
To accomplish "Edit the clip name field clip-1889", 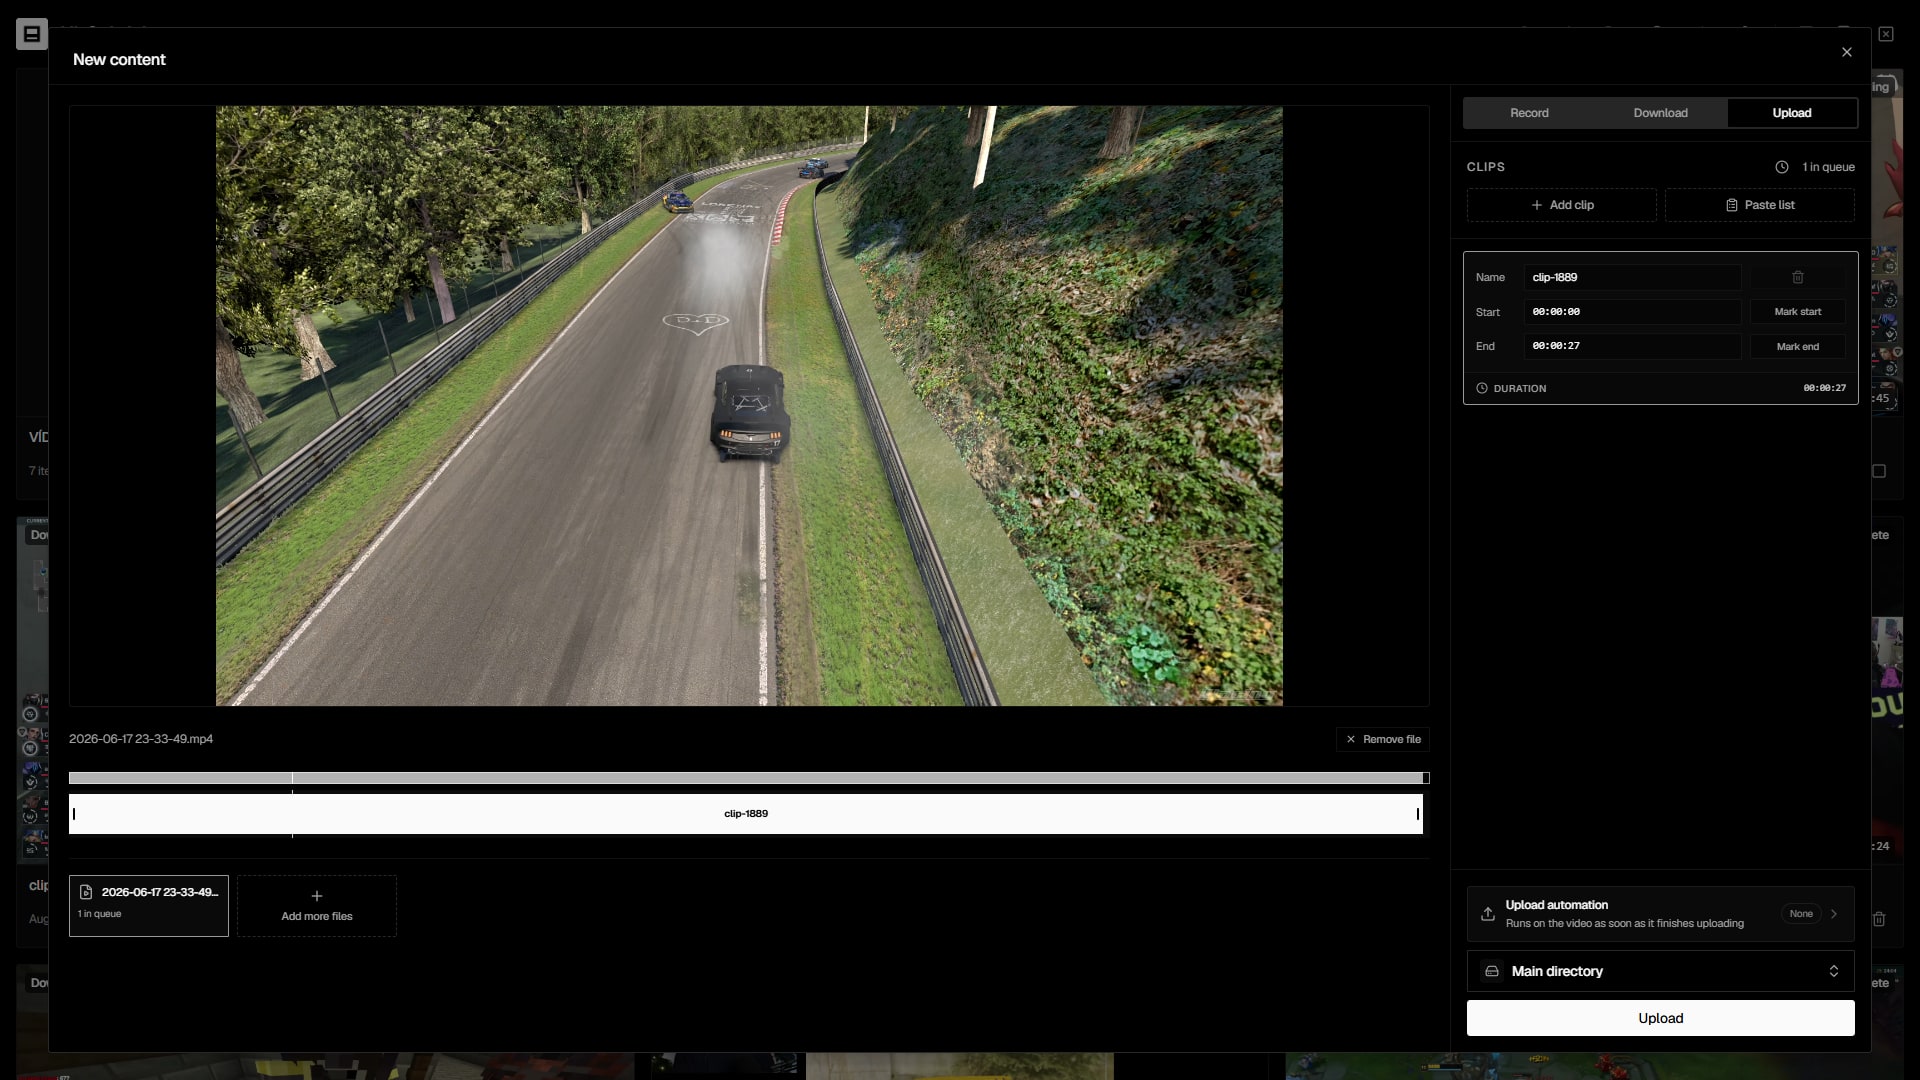I will [x=1632, y=277].
